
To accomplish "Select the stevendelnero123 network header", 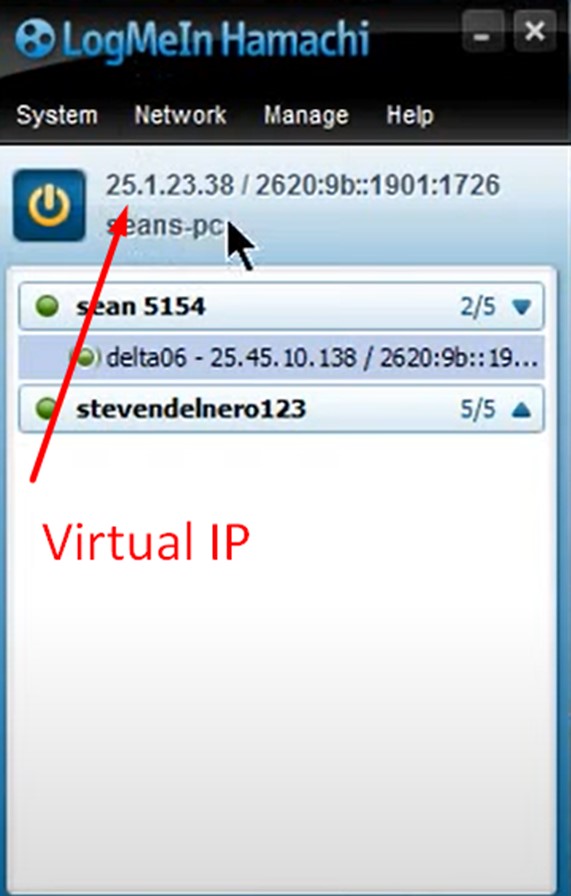I will tap(281, 409).
